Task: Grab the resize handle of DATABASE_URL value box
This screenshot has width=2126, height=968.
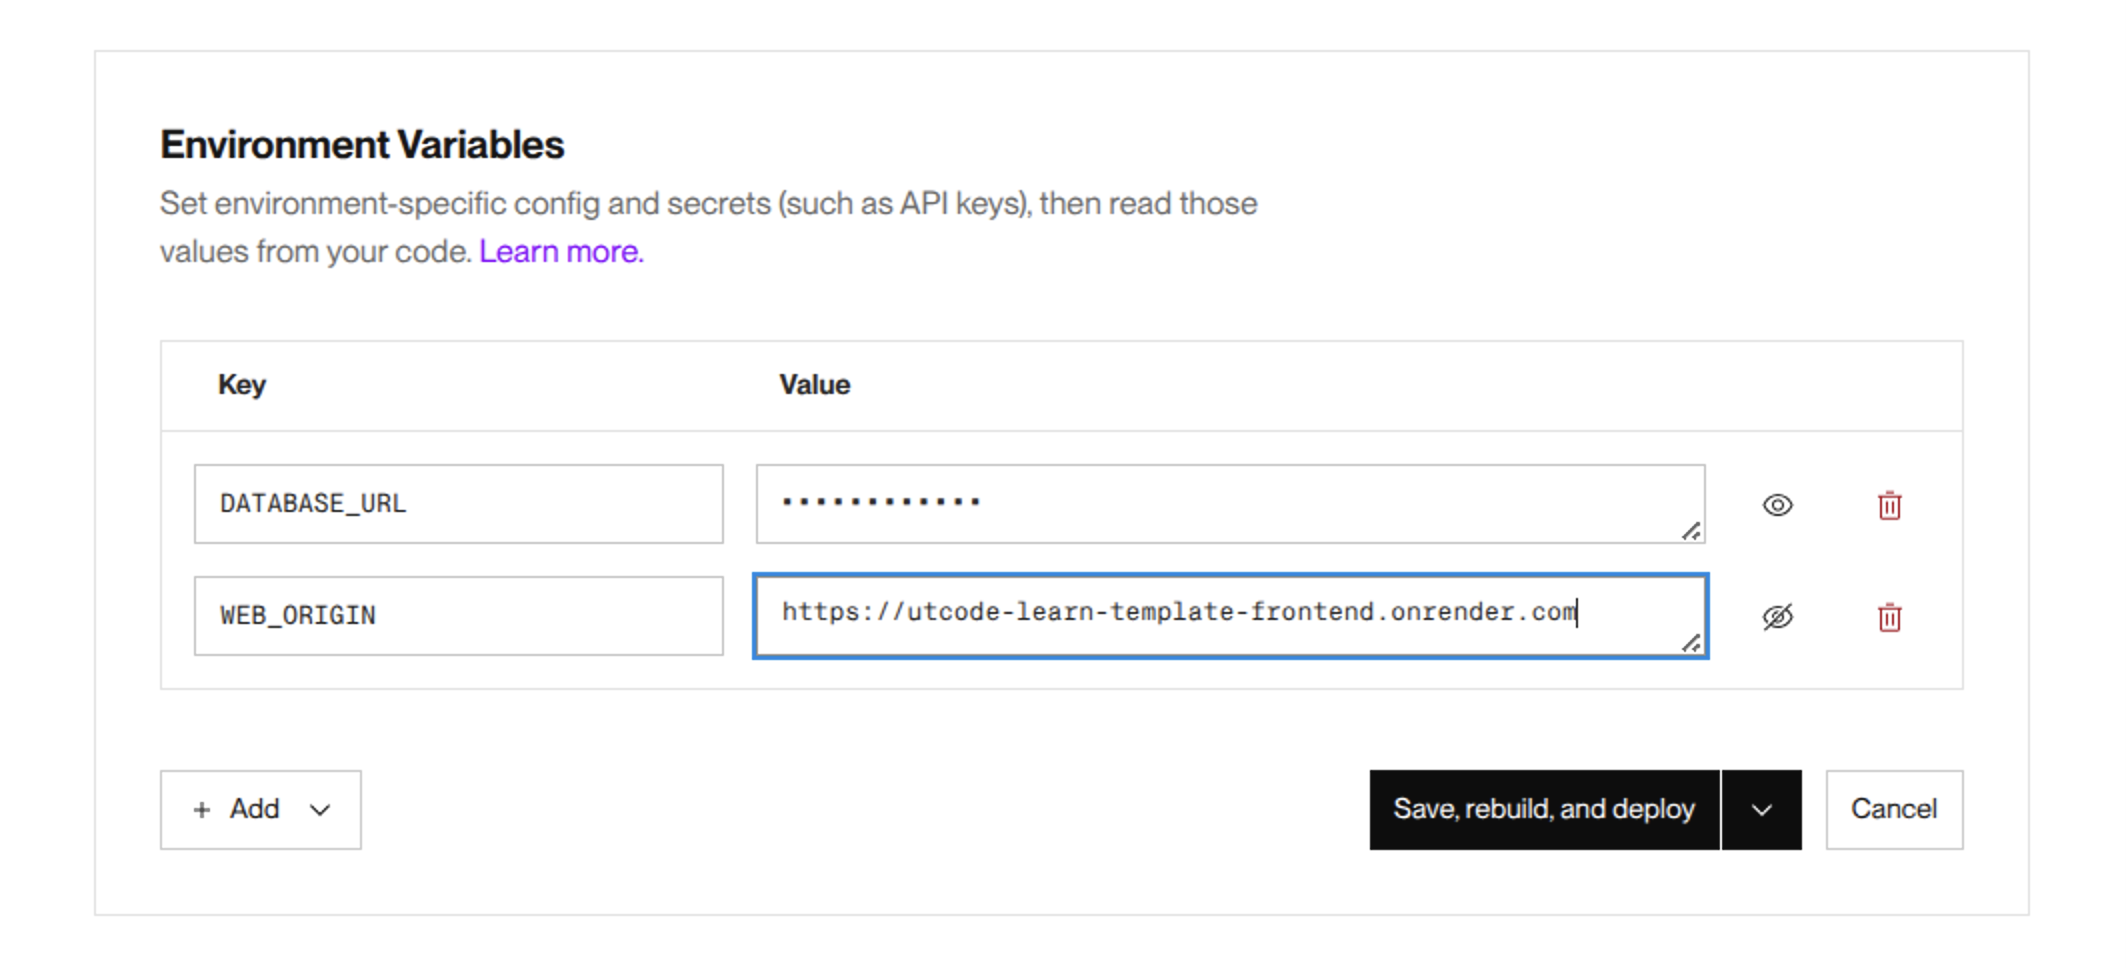Action: 1691,531
